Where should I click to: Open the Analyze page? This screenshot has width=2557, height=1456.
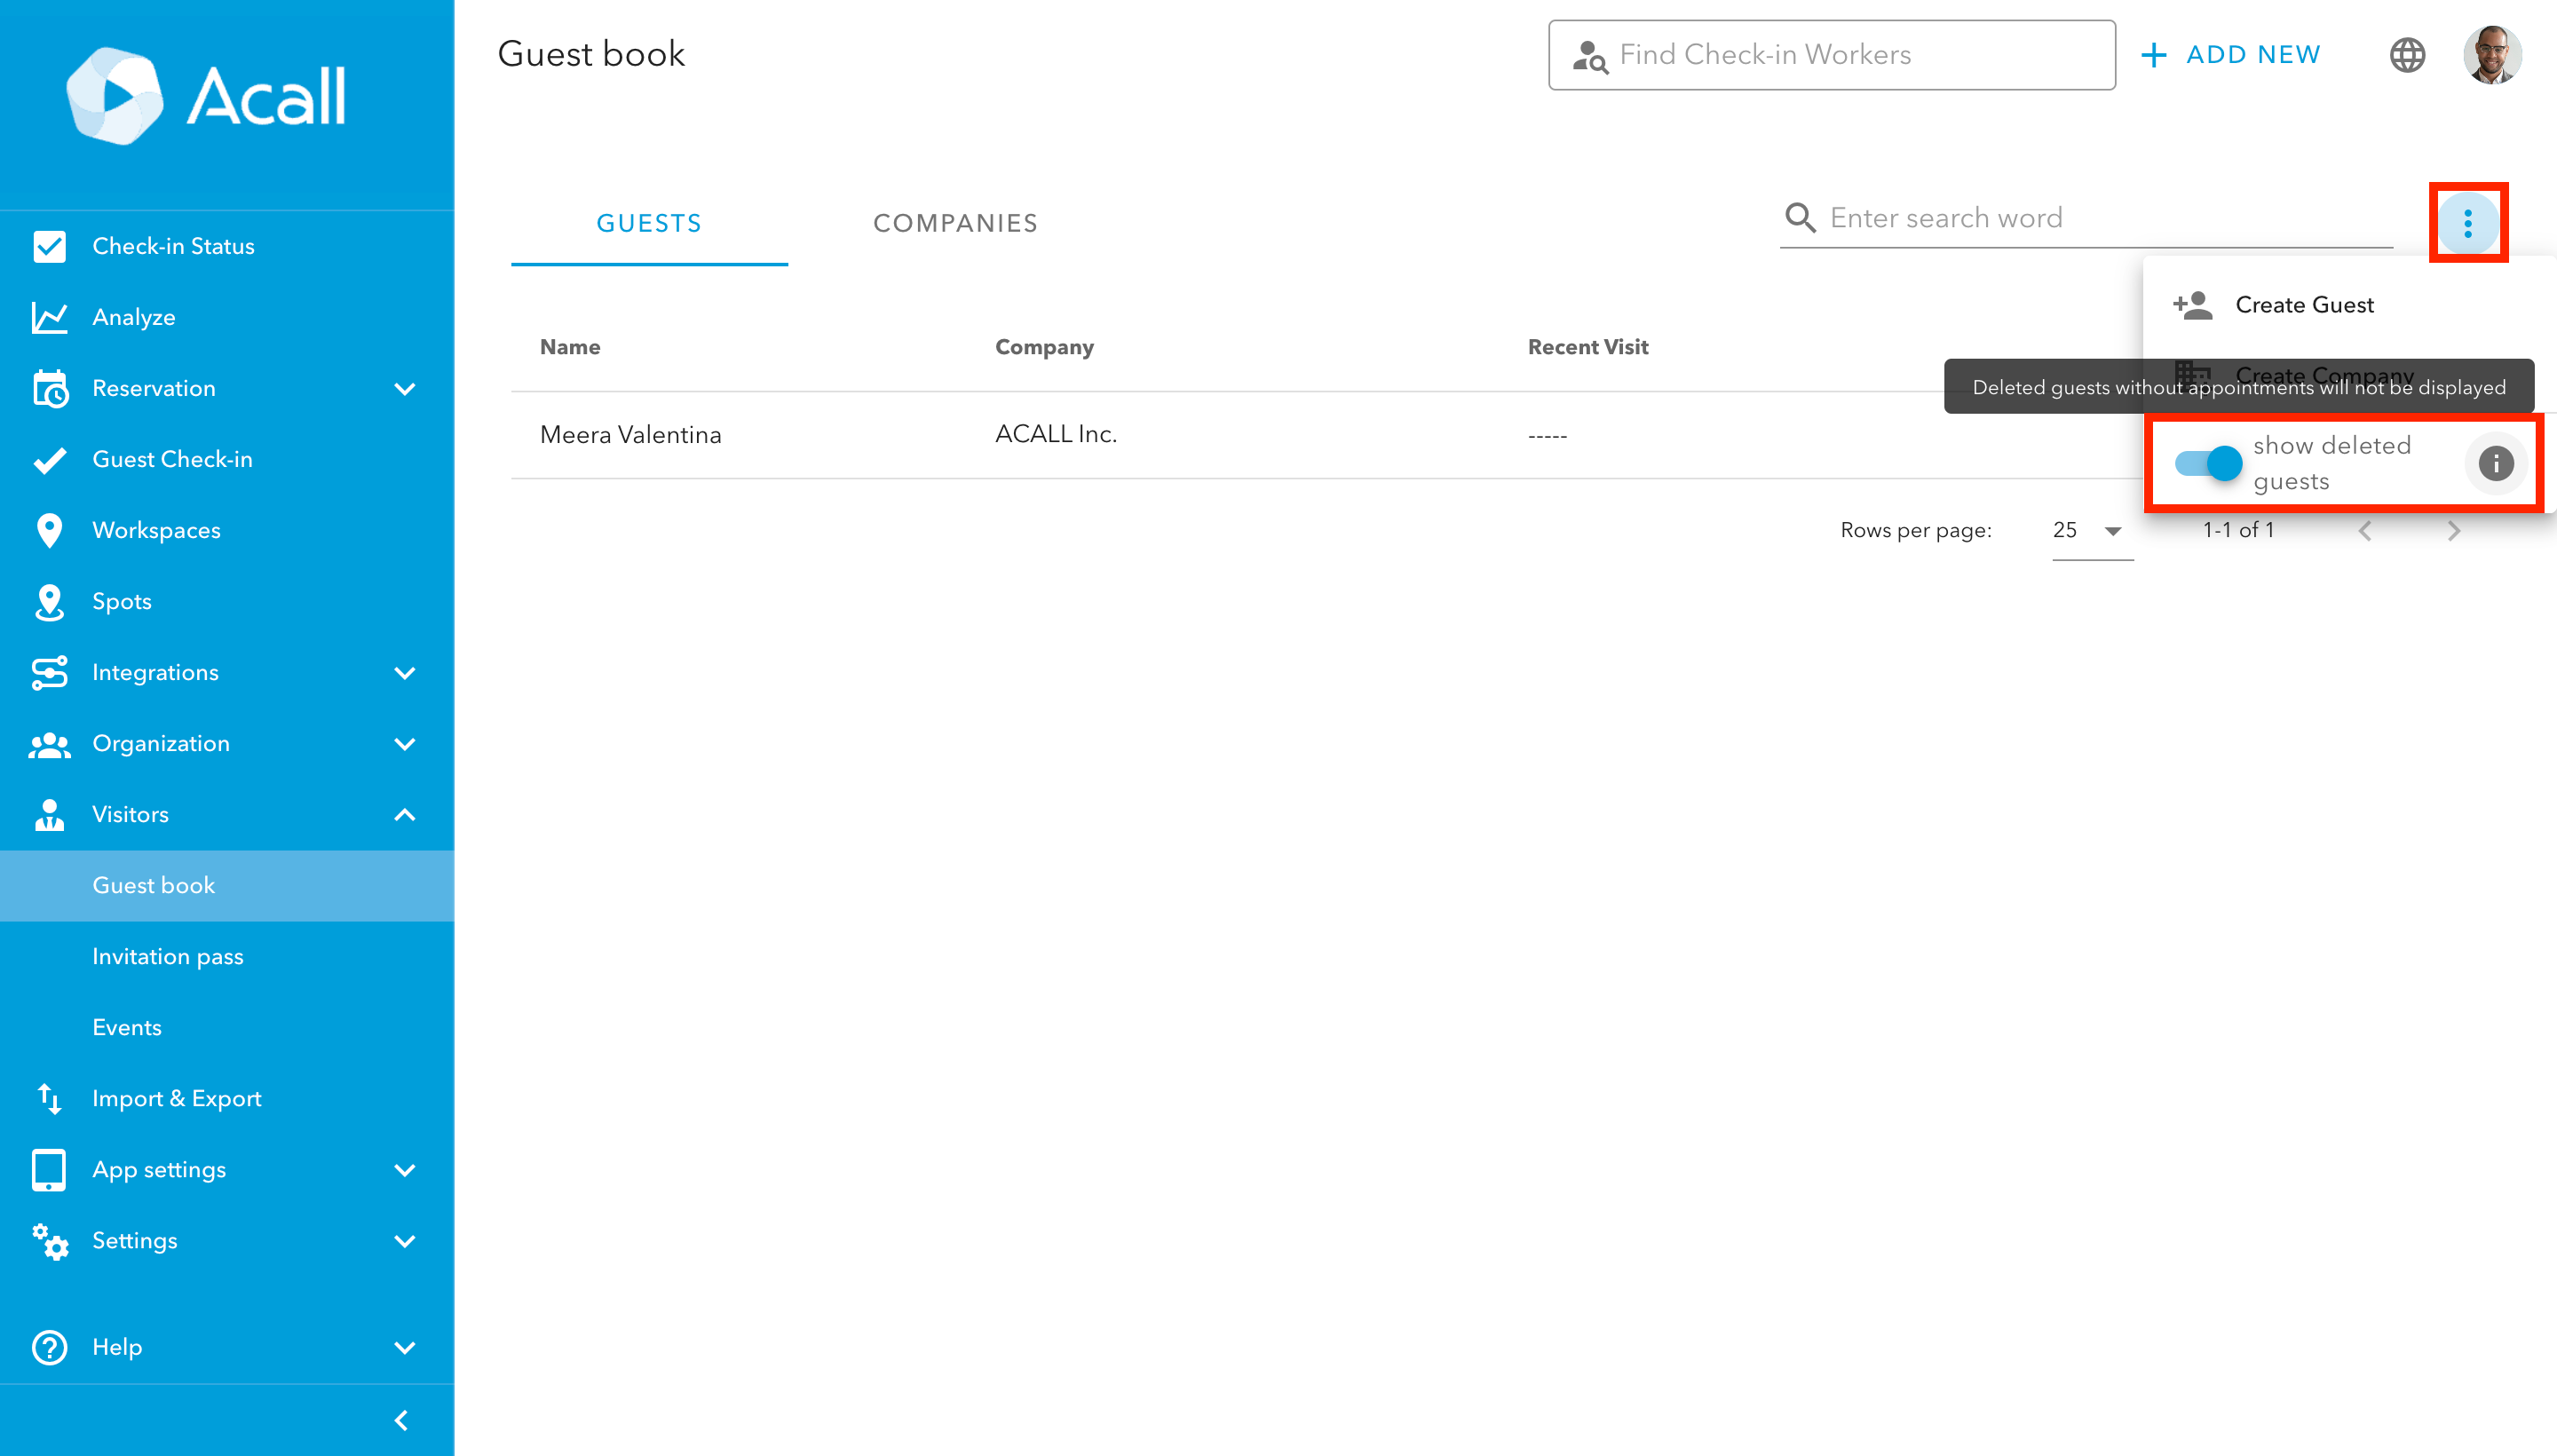coord(227,317)
